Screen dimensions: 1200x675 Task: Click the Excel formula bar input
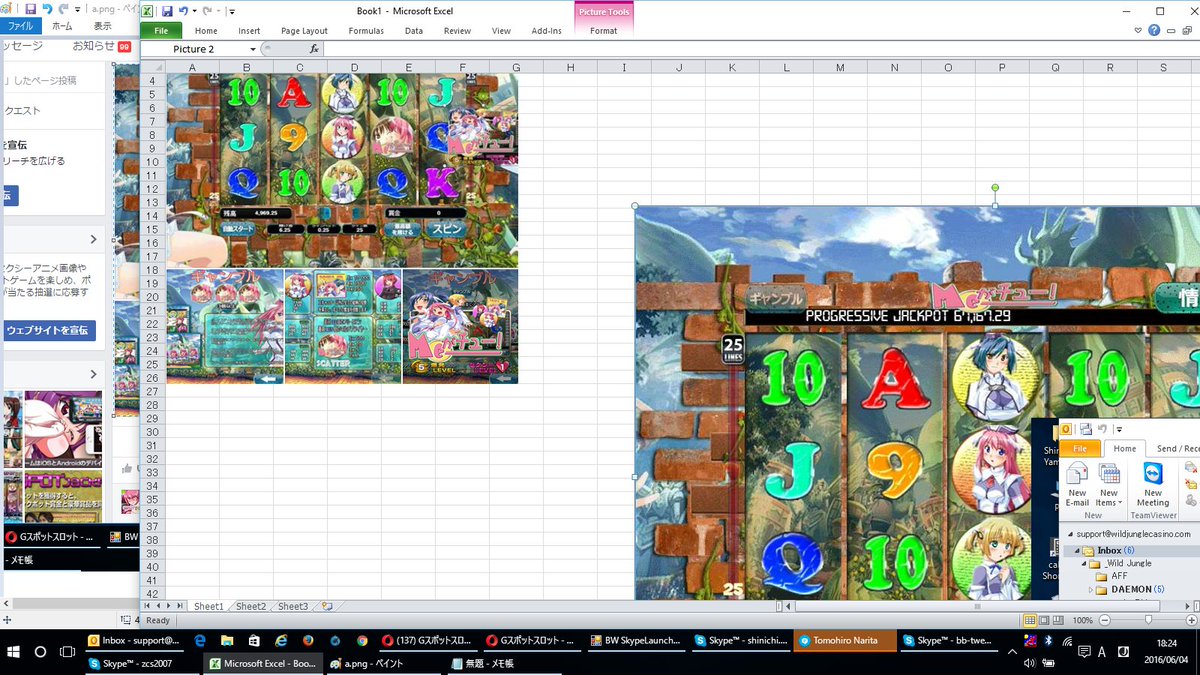coord(760,49)
